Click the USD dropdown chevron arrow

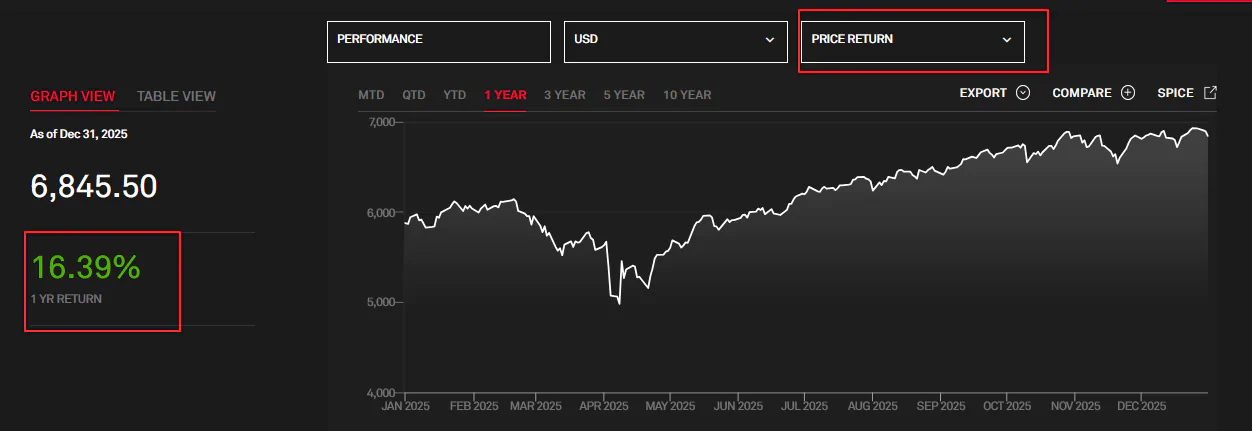[x=770, y=40]
